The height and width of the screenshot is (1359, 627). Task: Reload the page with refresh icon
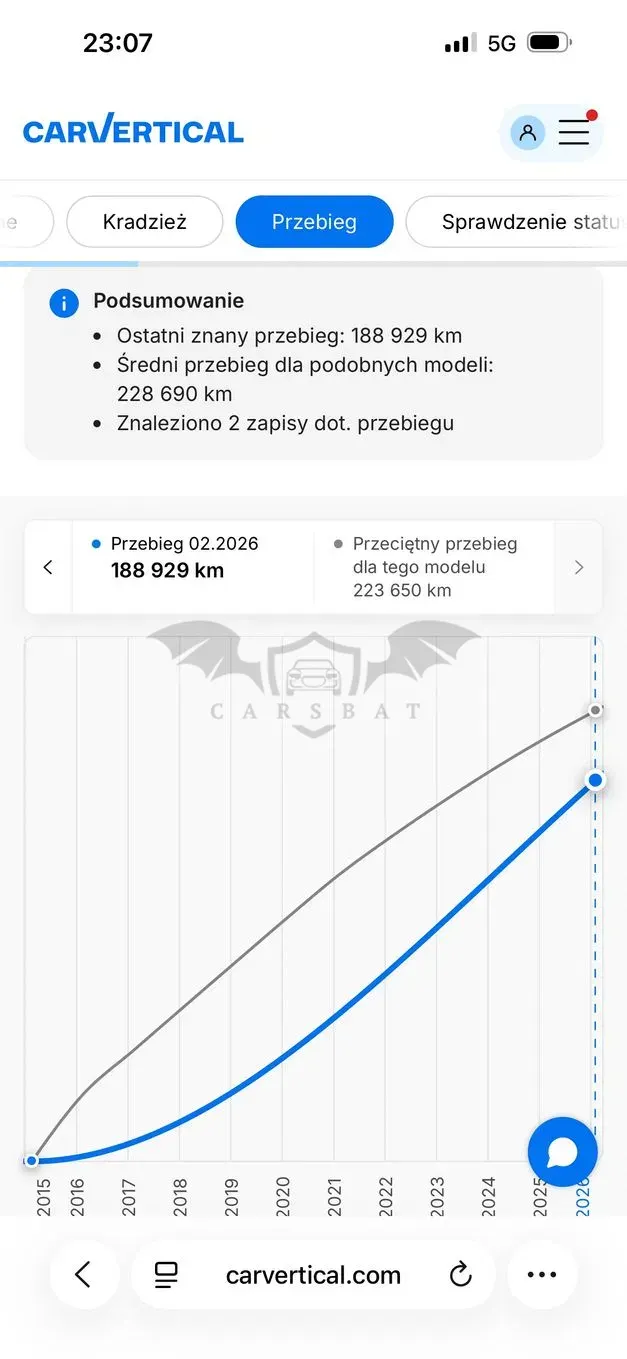click(x=460, y=1275)
